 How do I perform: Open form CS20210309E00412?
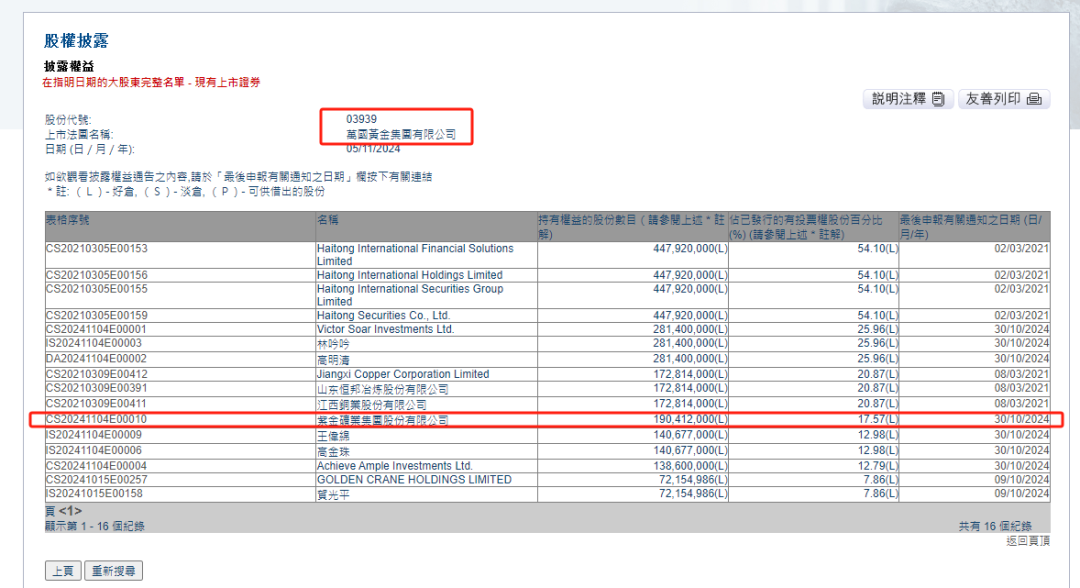click(x=96, y=374)
